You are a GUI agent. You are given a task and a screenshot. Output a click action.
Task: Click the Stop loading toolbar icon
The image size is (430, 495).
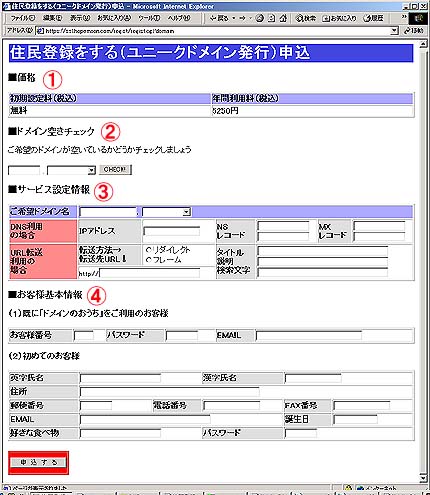click(260, 18)
